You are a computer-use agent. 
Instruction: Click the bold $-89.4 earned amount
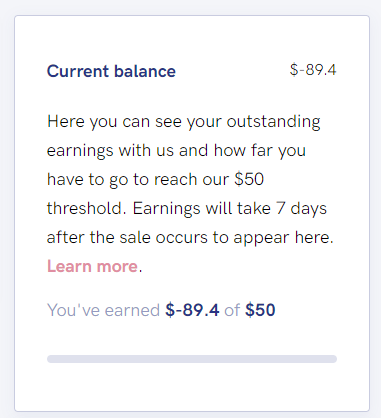point(192,310)
